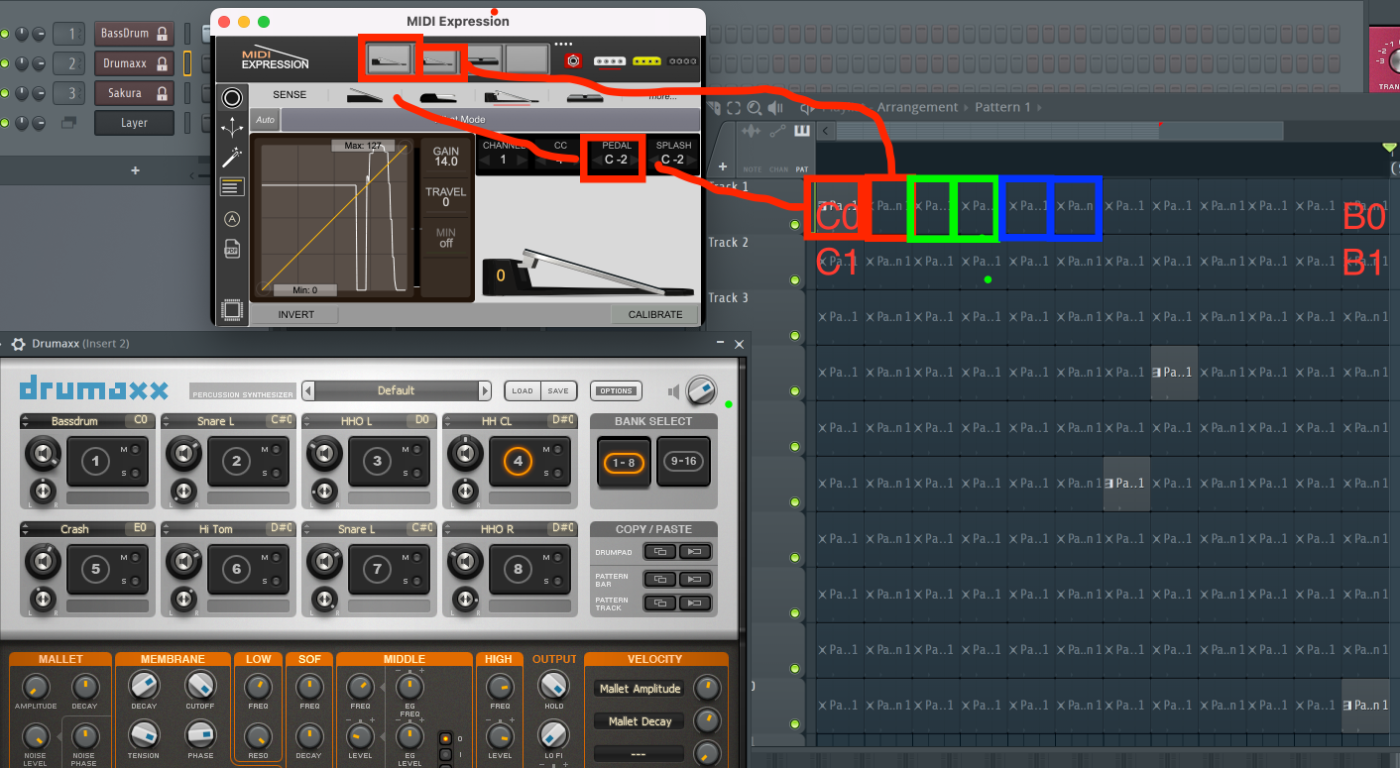Click the circled A icon in MIDI Expression
This screenshot has height=768, width=1400.
232,219
